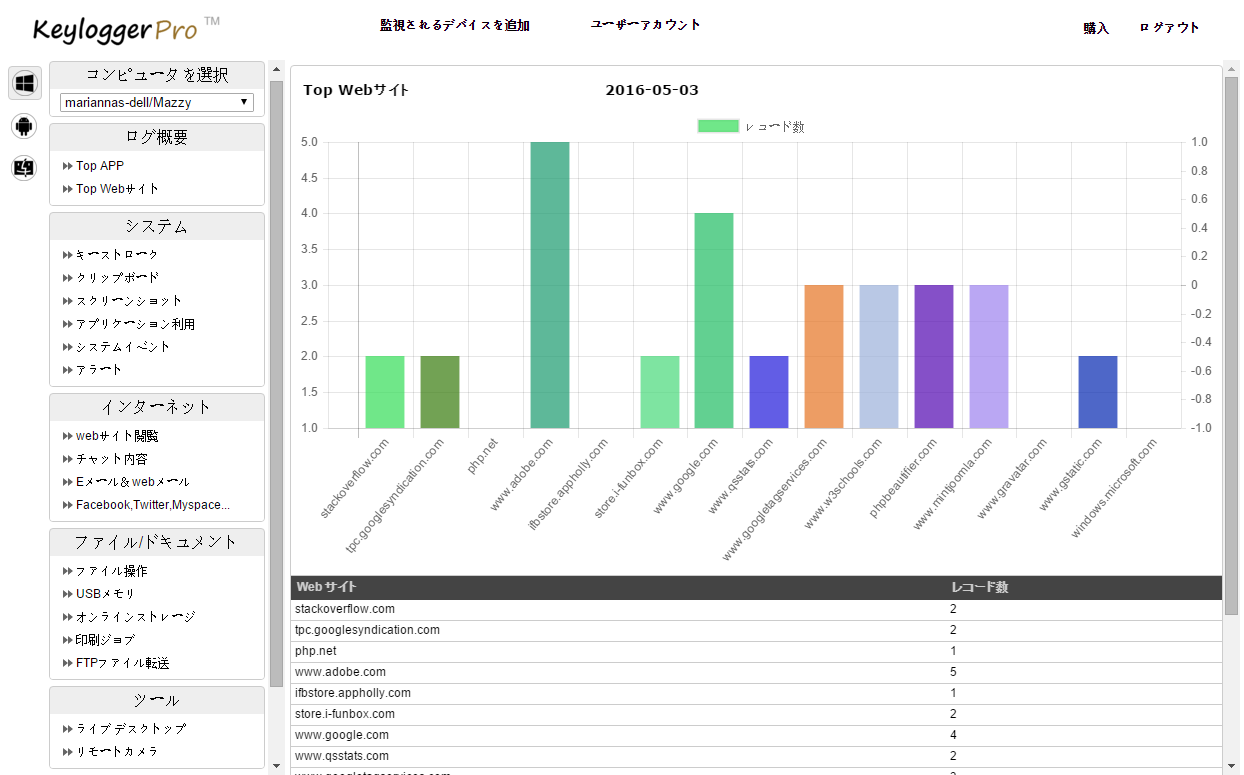
Task: Select tpc.googlesyndication.com table row text
Action: click(367, 630)
